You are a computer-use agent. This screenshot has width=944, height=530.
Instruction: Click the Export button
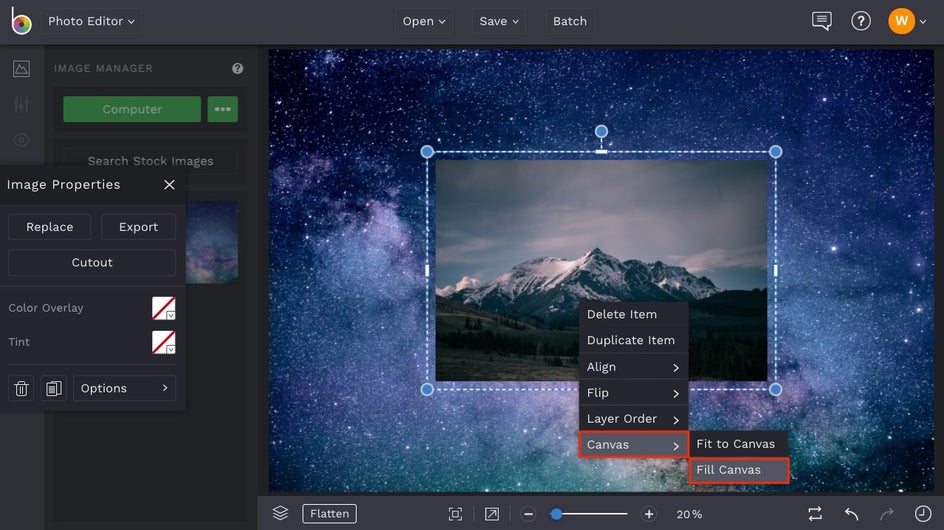pyautogui.click(x=138, y=227)
